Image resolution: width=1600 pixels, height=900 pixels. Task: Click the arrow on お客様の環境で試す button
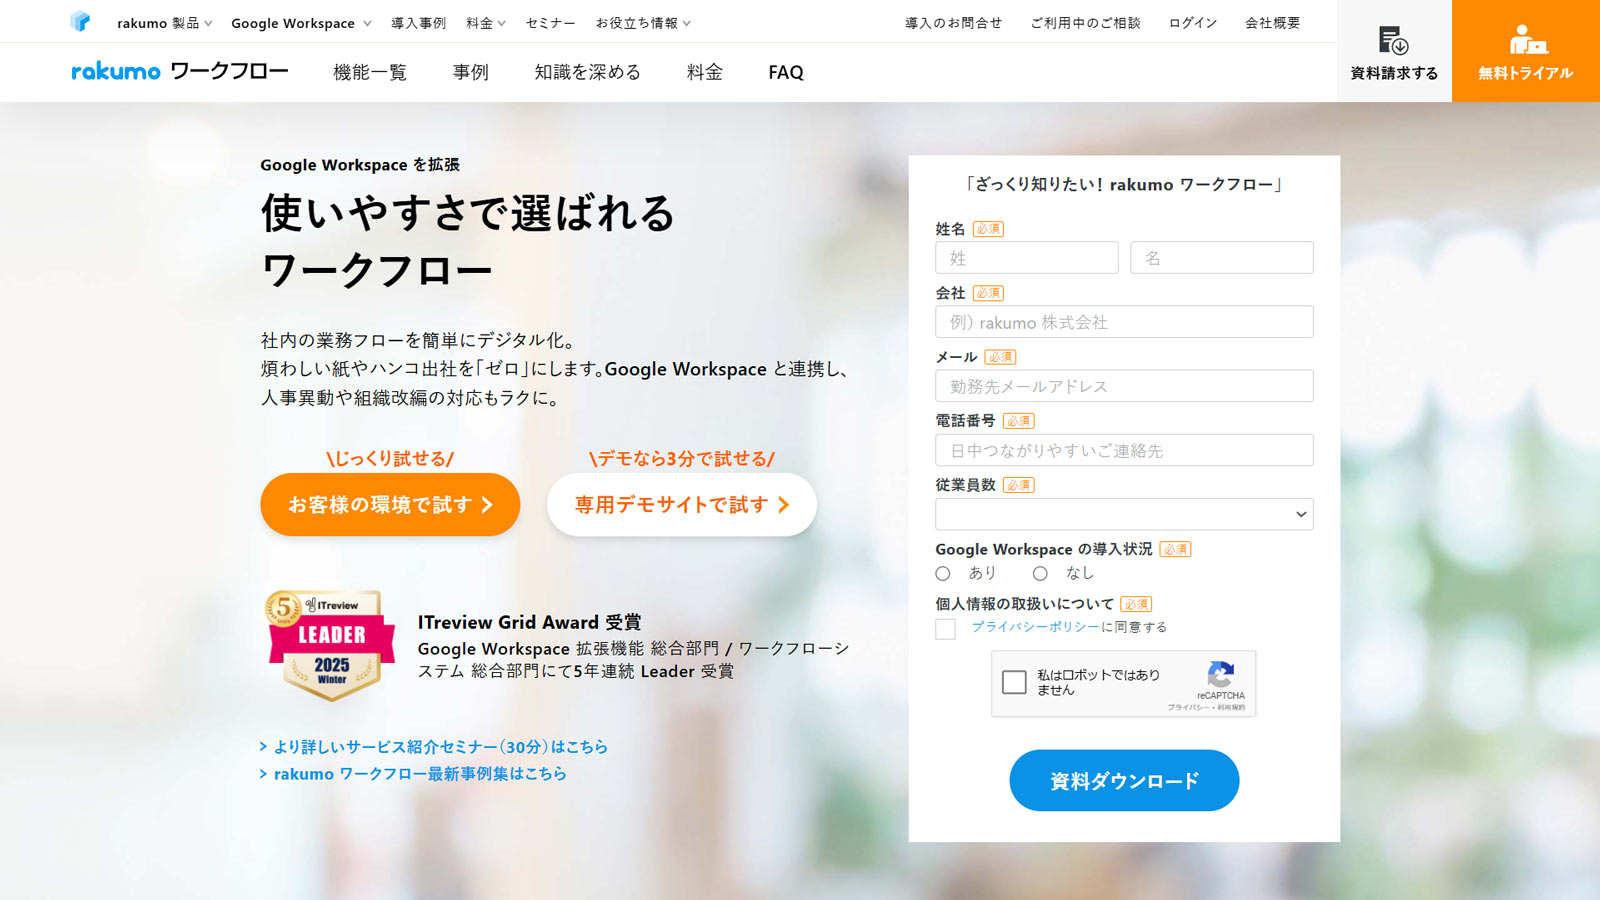pos(487,505)
